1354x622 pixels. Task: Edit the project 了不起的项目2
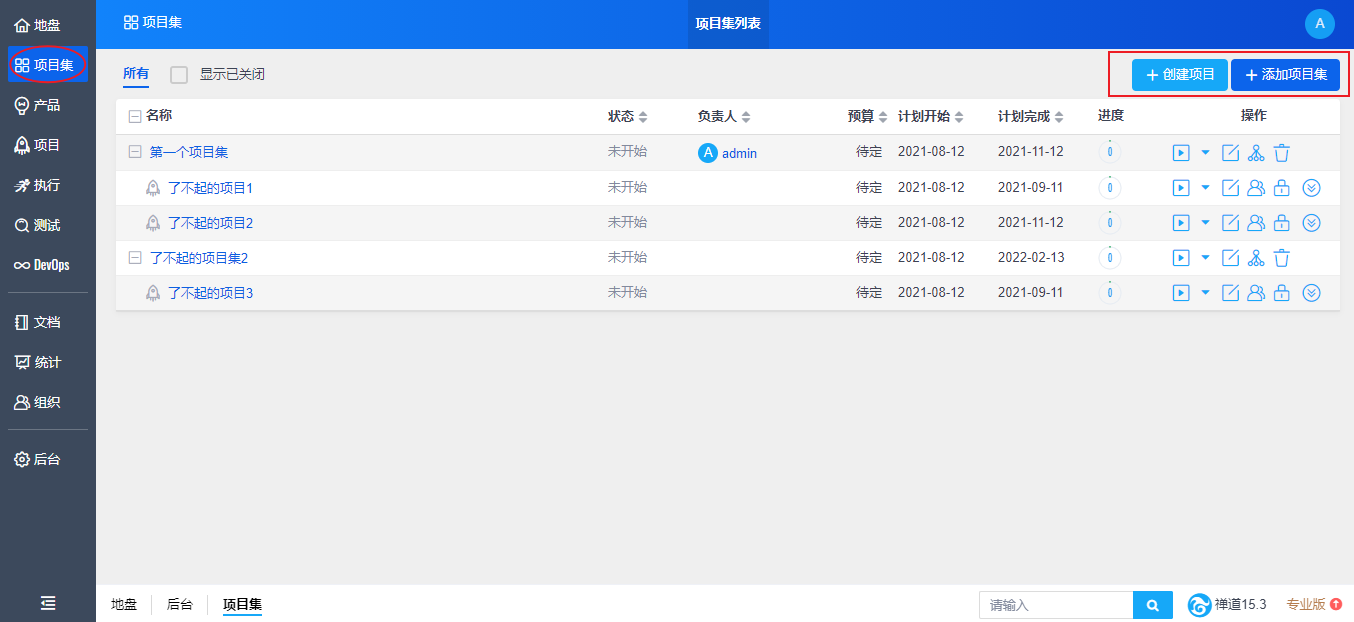(1231, 223)
